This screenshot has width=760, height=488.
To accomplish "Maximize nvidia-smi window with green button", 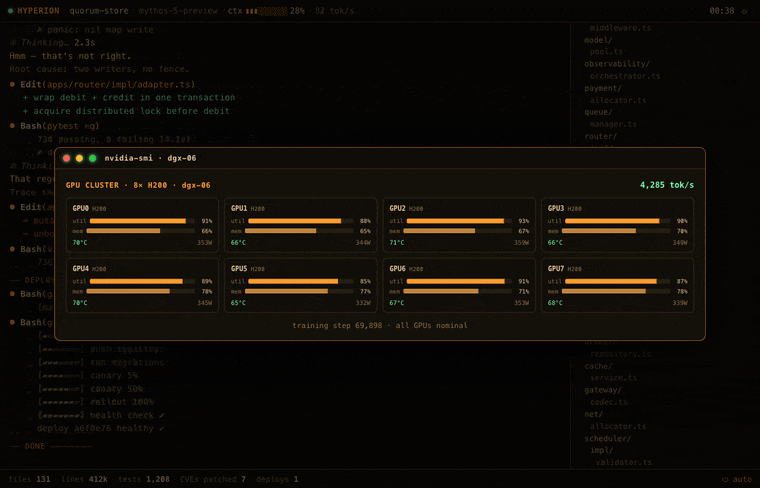I will [x=93, y=158].
